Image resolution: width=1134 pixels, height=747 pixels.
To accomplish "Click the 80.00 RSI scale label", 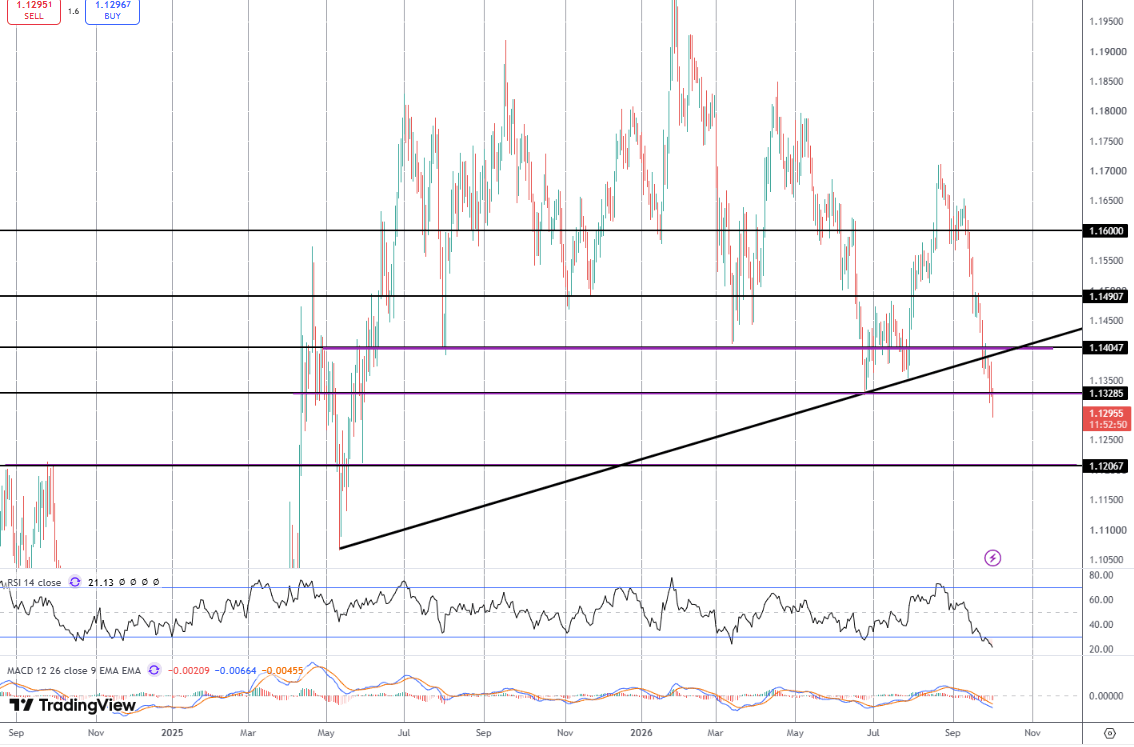I will click(1101, 576).
